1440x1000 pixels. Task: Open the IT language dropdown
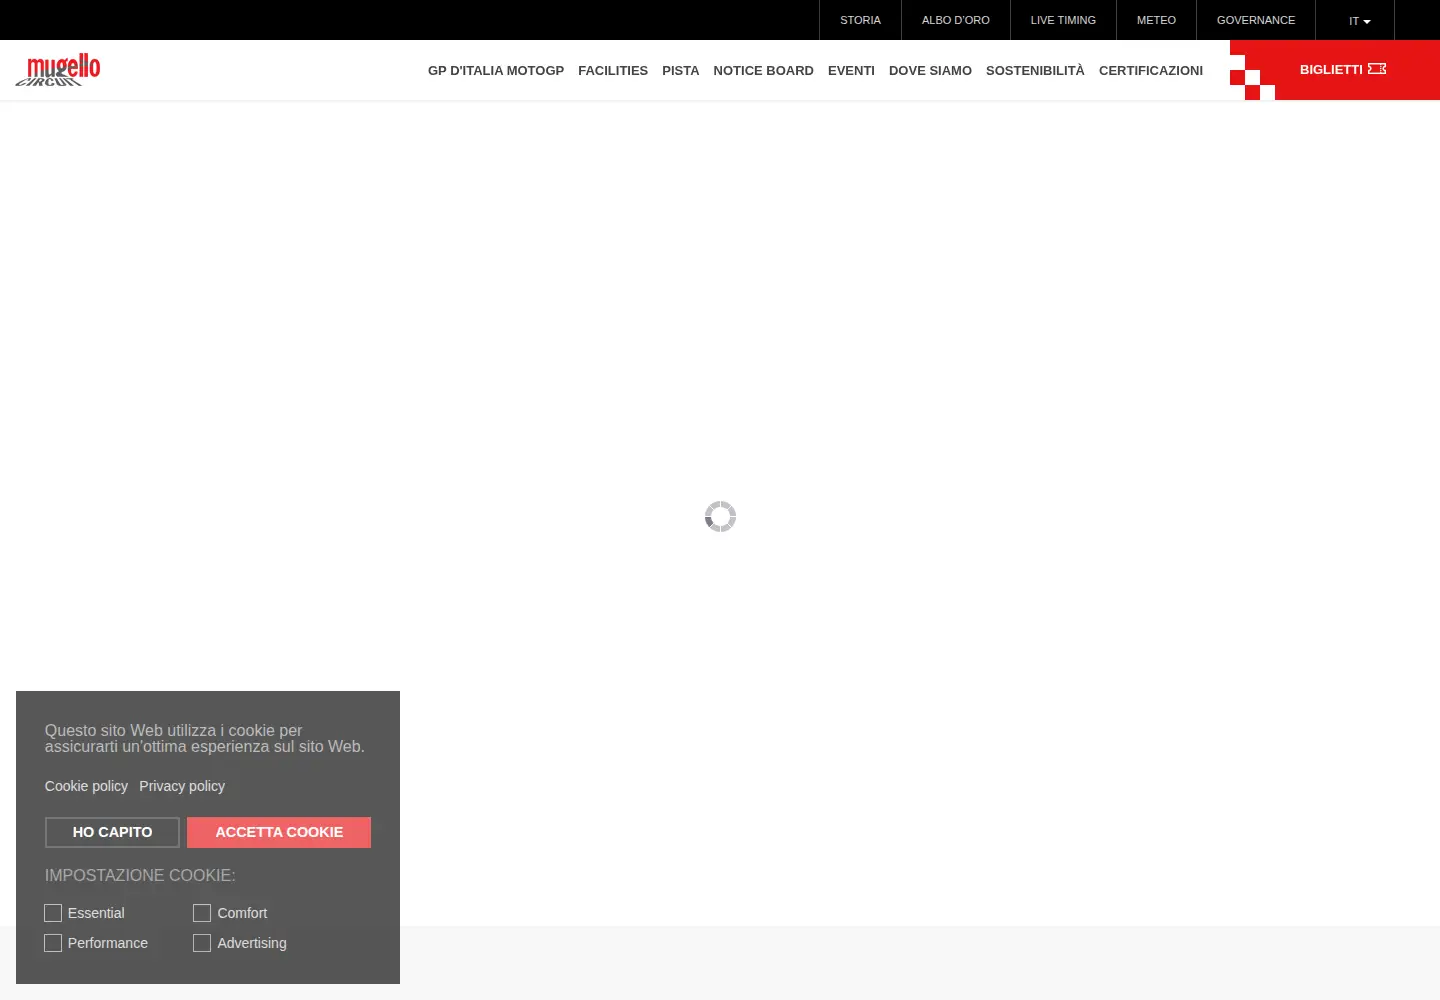tap(1359, 21)
